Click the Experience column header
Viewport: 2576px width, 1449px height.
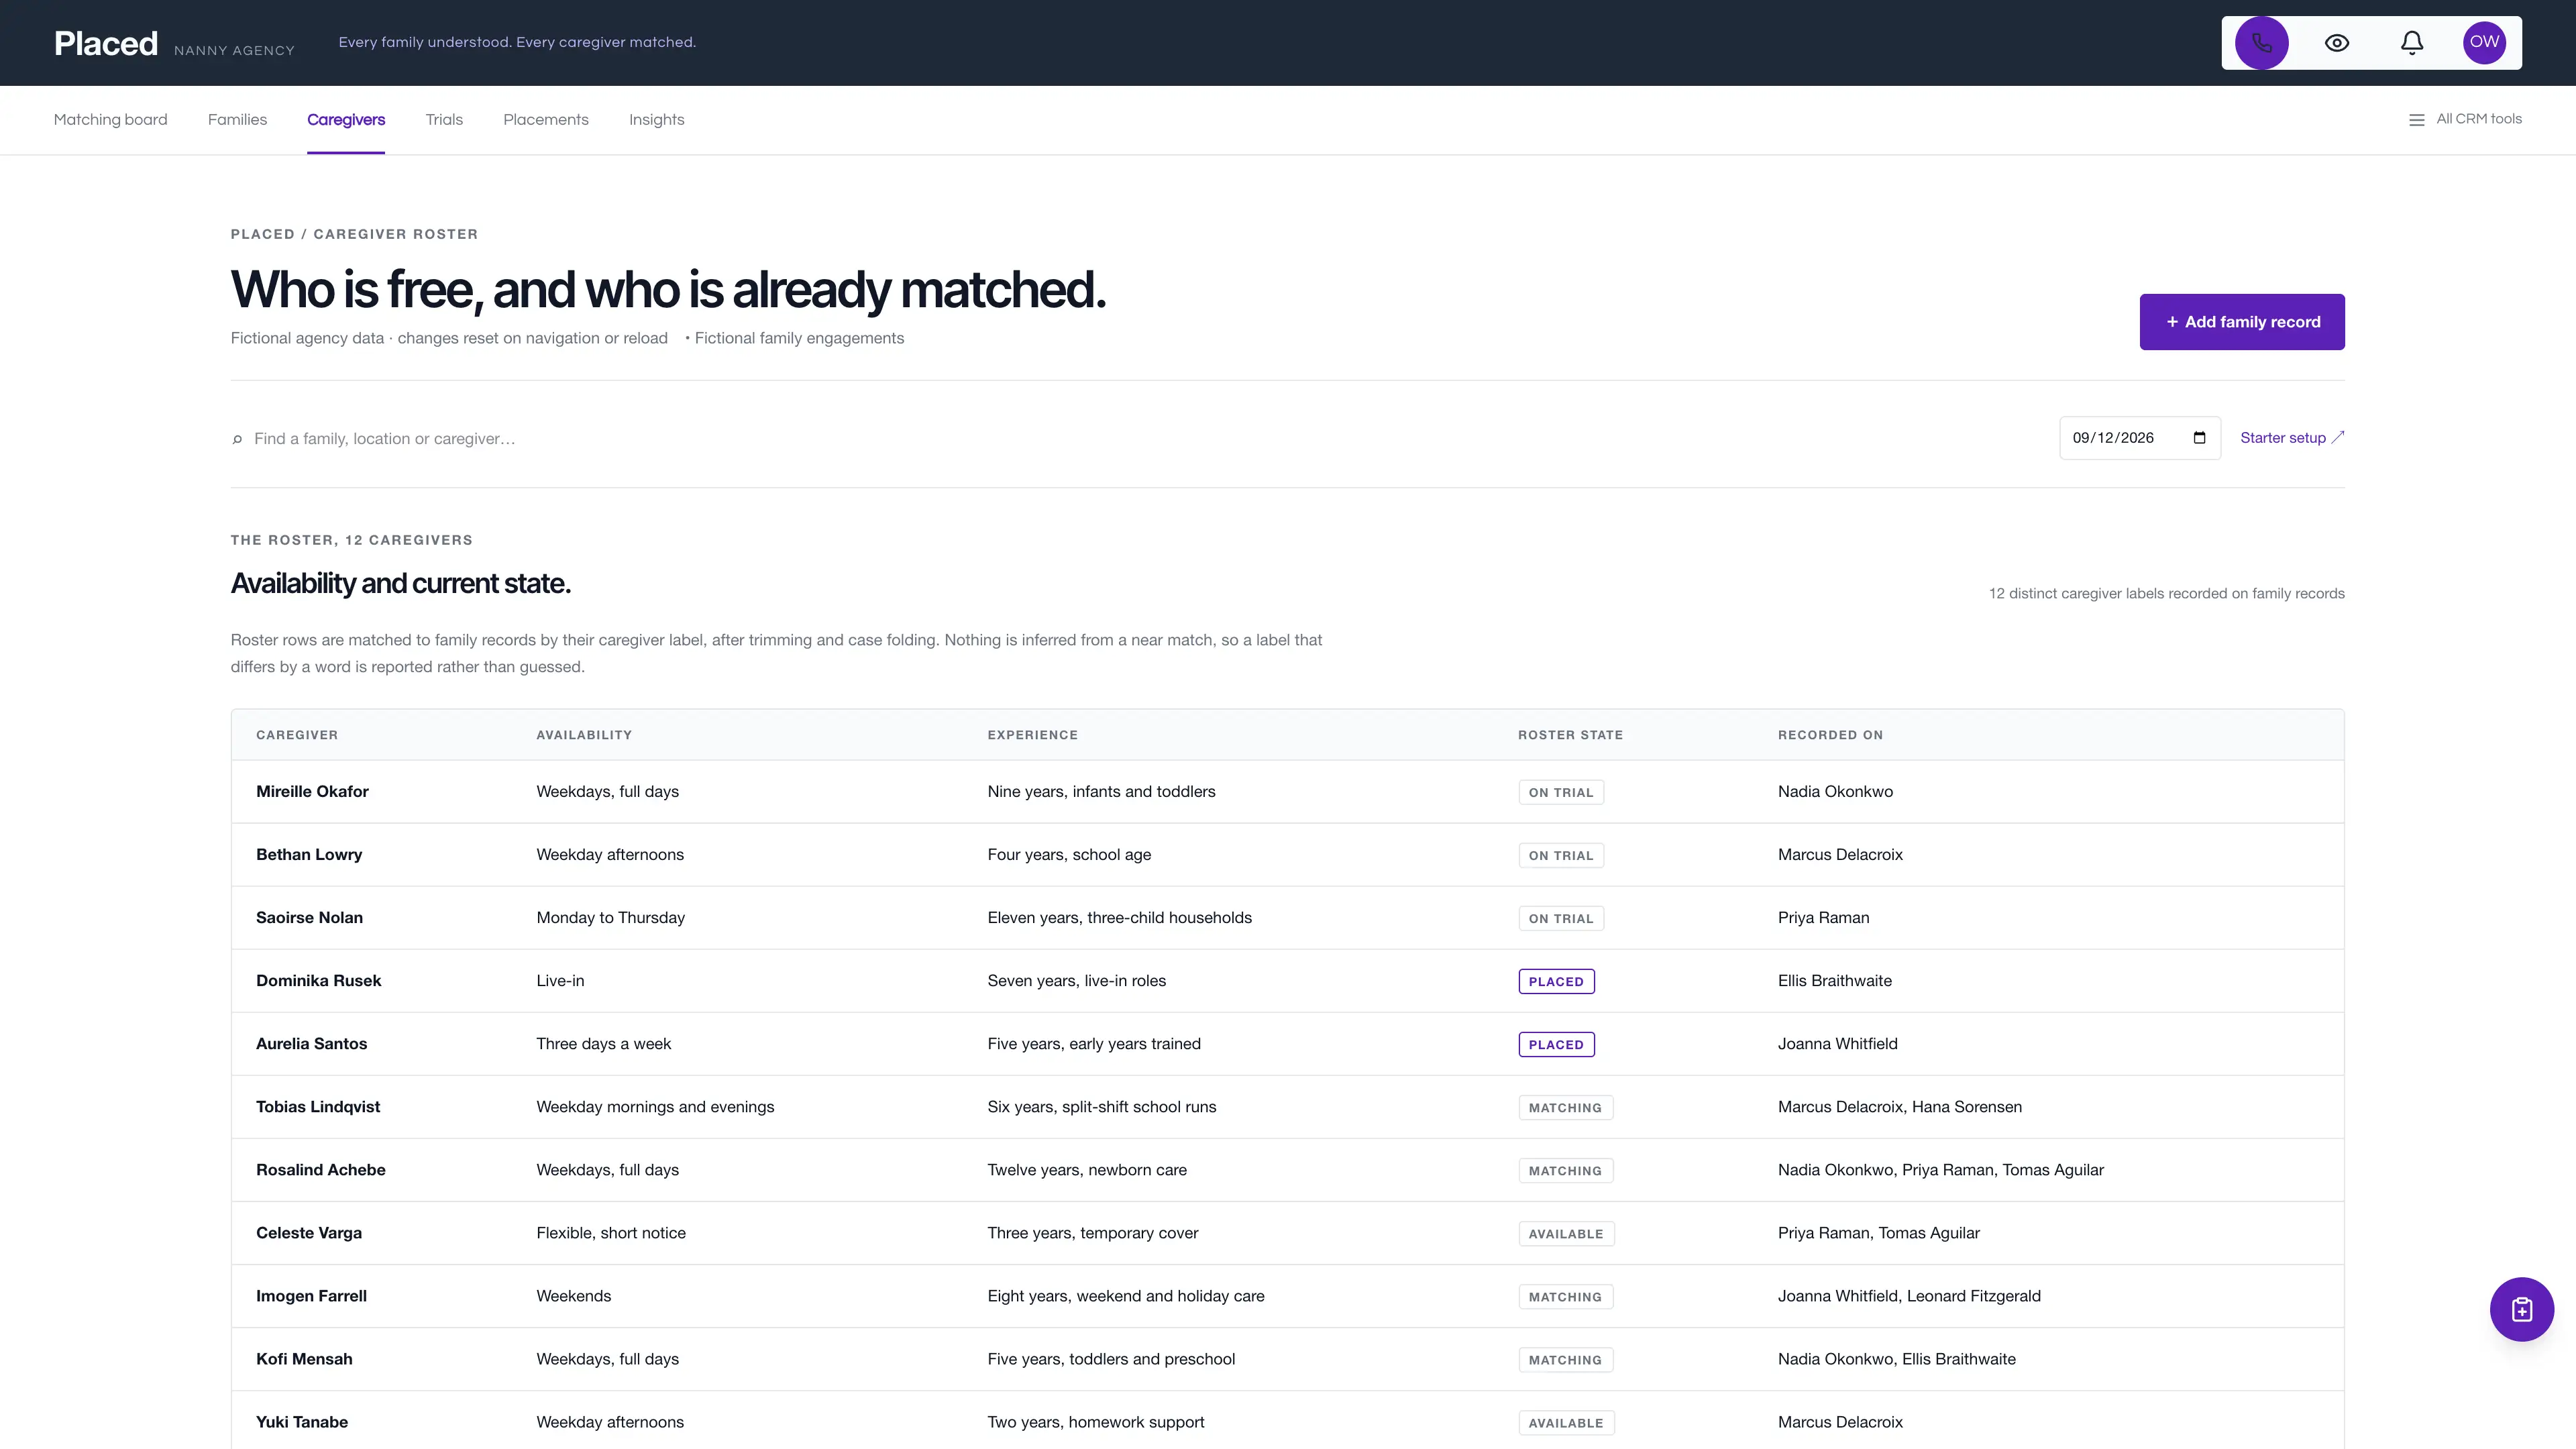(x=1032, y=735)
